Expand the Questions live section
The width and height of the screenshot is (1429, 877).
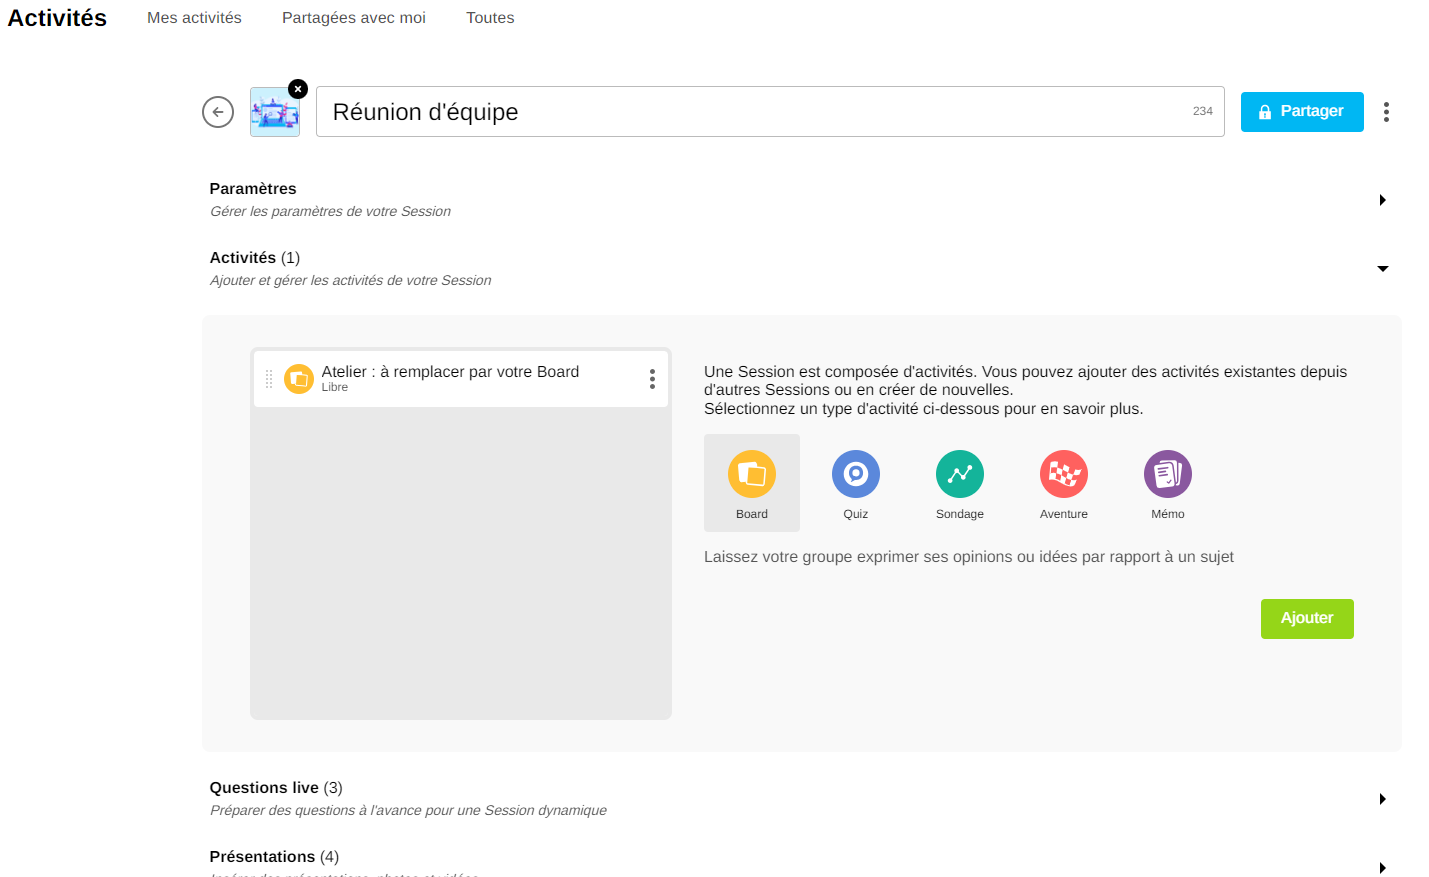(x=1382, y=799)
